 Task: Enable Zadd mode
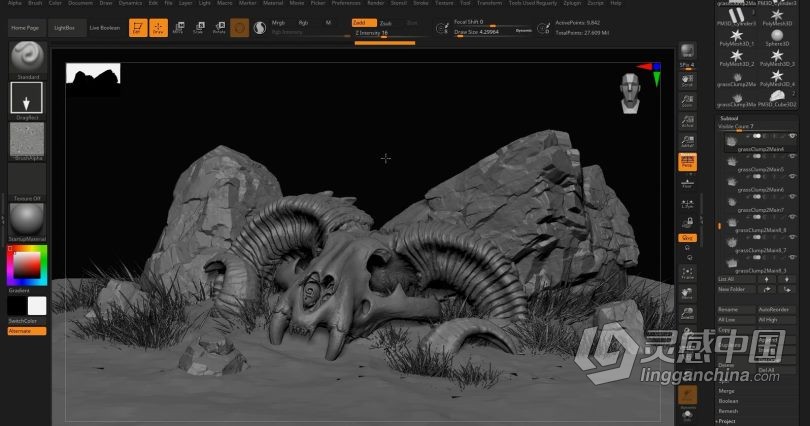click(364, 23)
